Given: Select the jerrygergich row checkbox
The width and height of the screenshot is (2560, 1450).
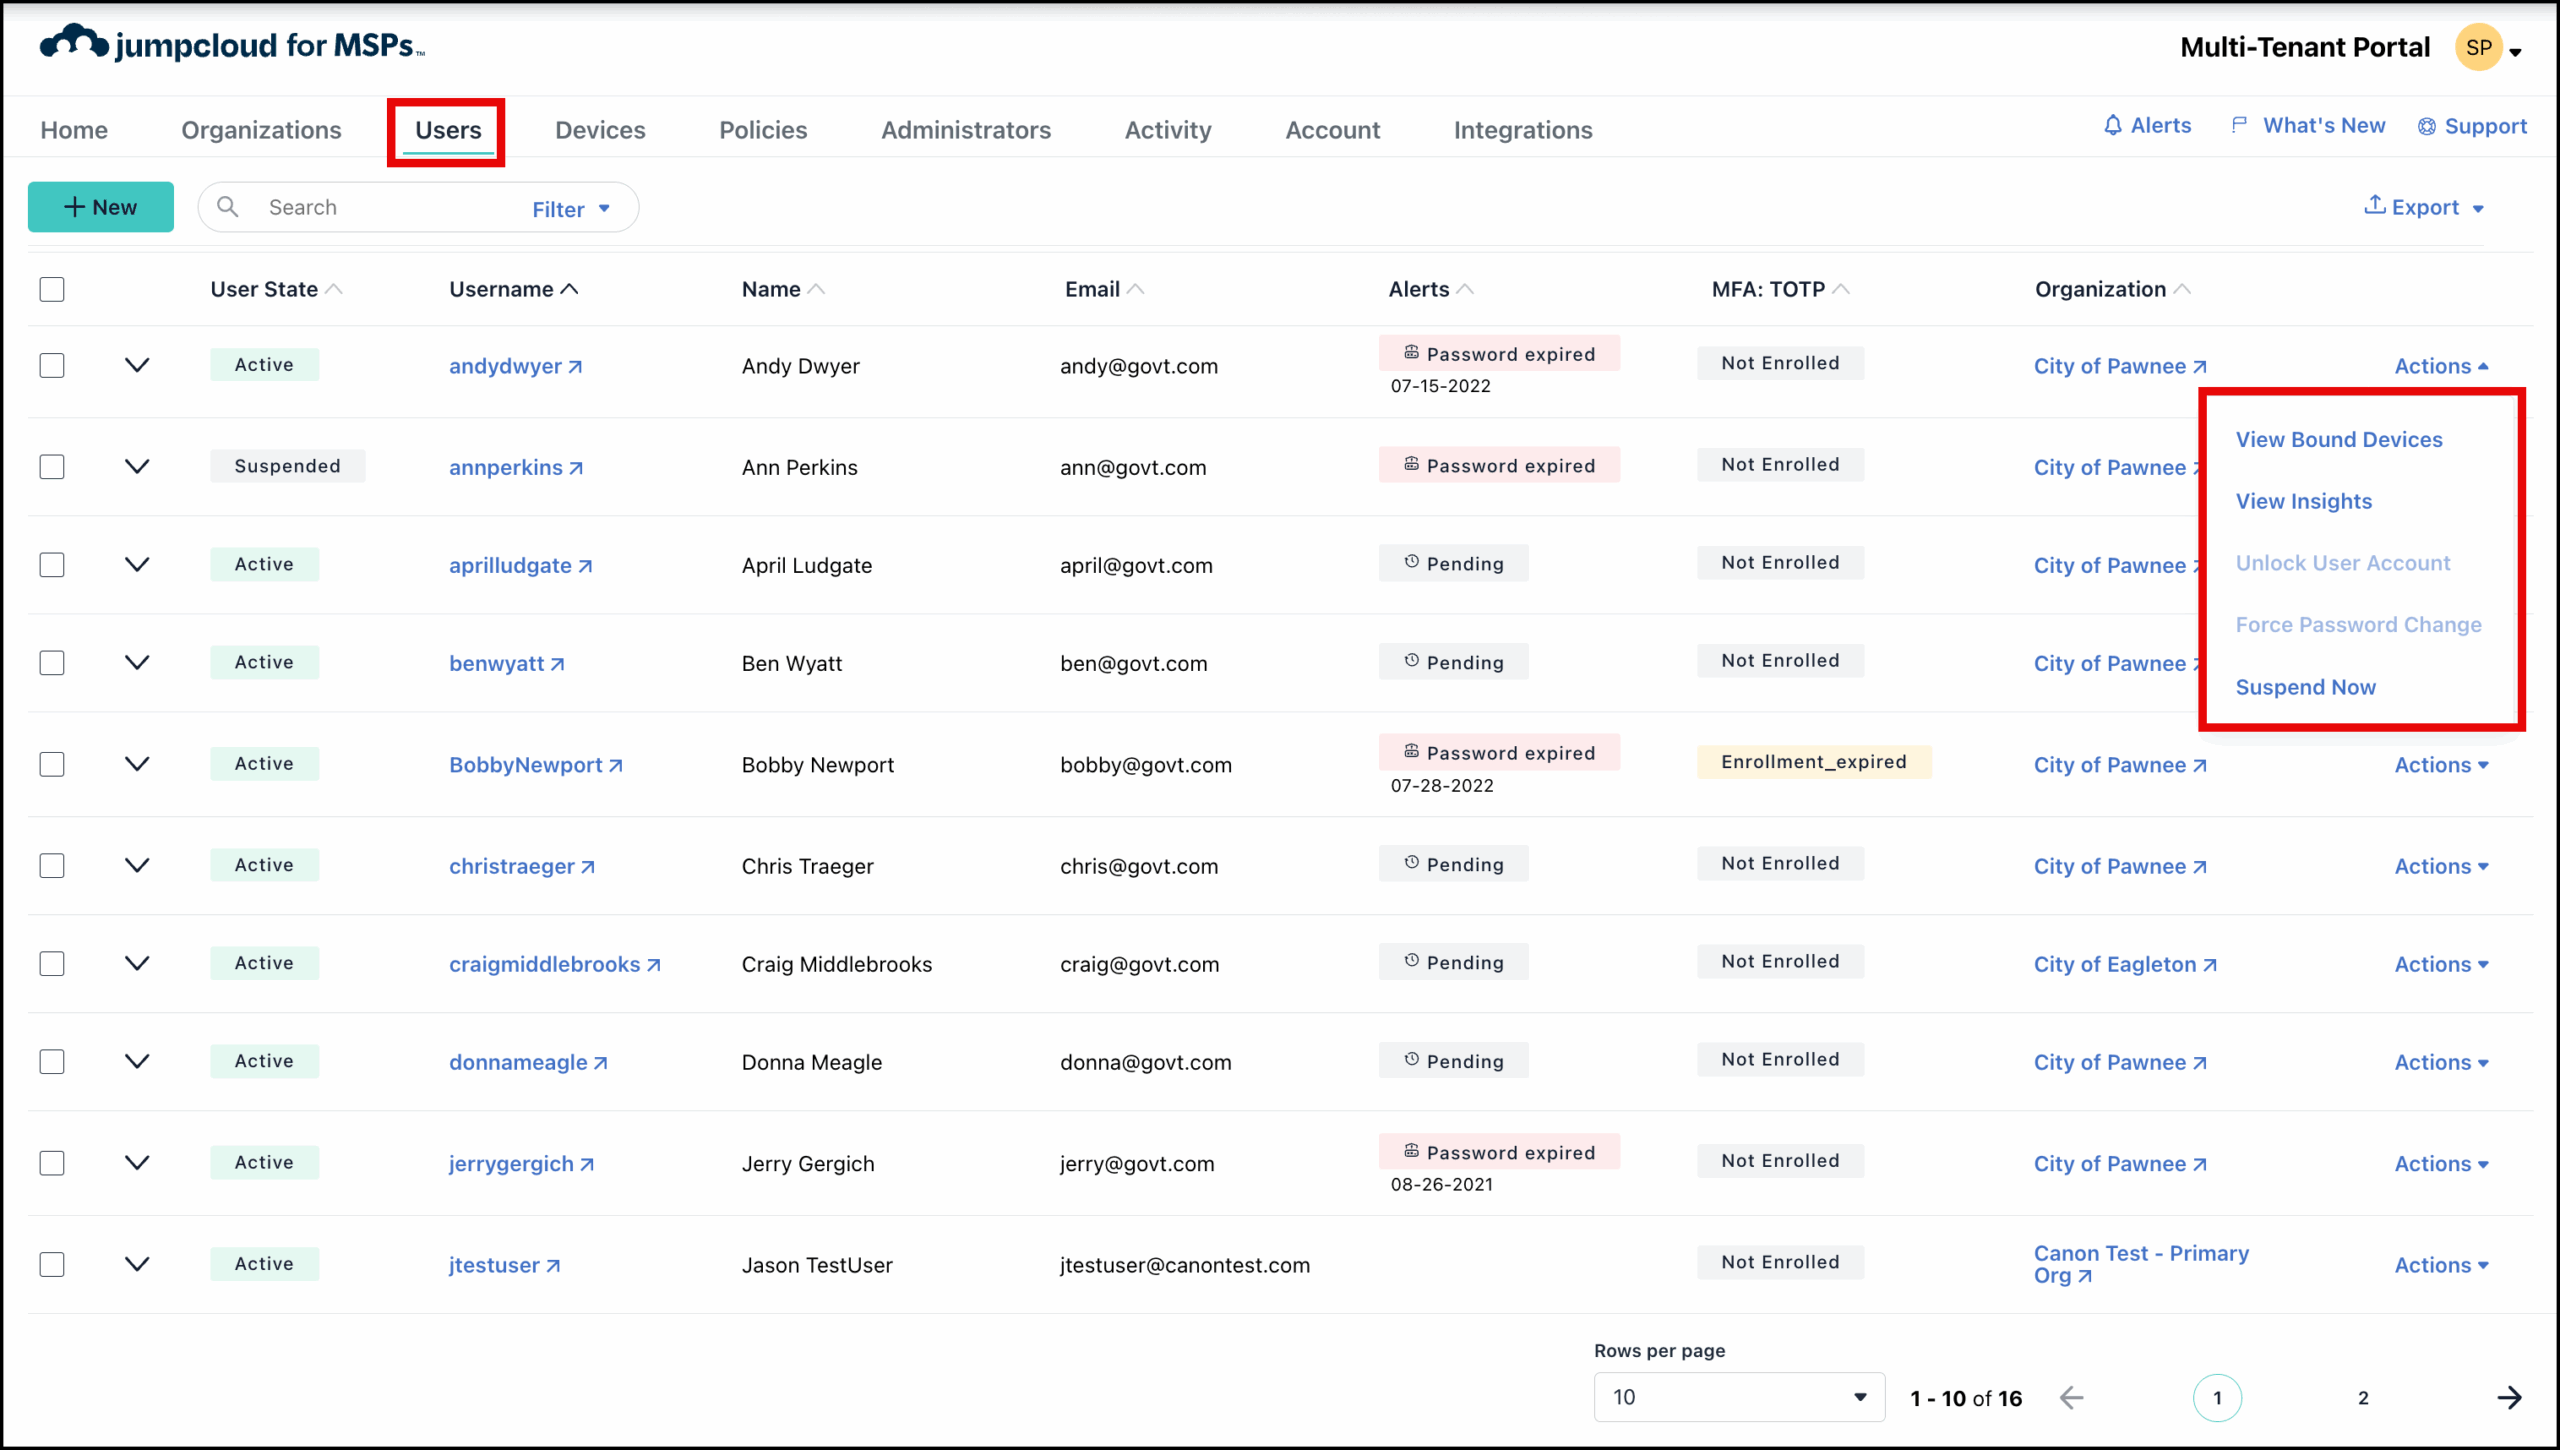Looking at the screenshot, I should pos(52,1162).
